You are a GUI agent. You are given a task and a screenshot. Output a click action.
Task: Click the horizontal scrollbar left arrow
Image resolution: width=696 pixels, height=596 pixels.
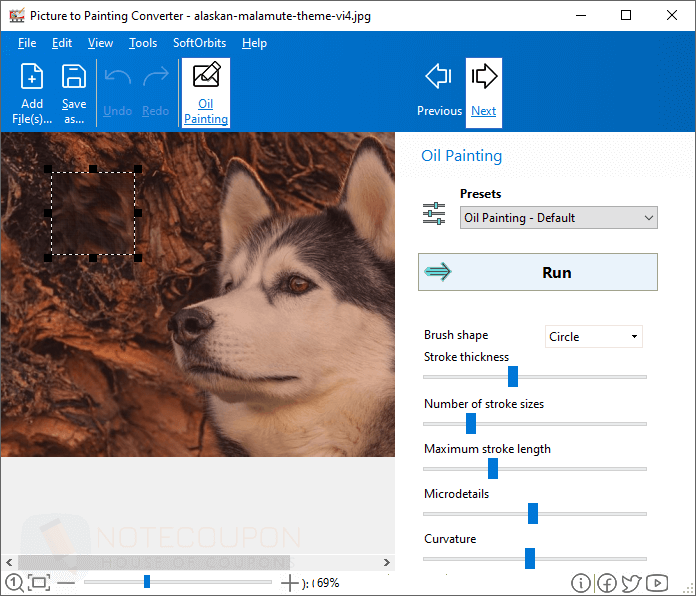pyautogui.click(x=9, y=562)
